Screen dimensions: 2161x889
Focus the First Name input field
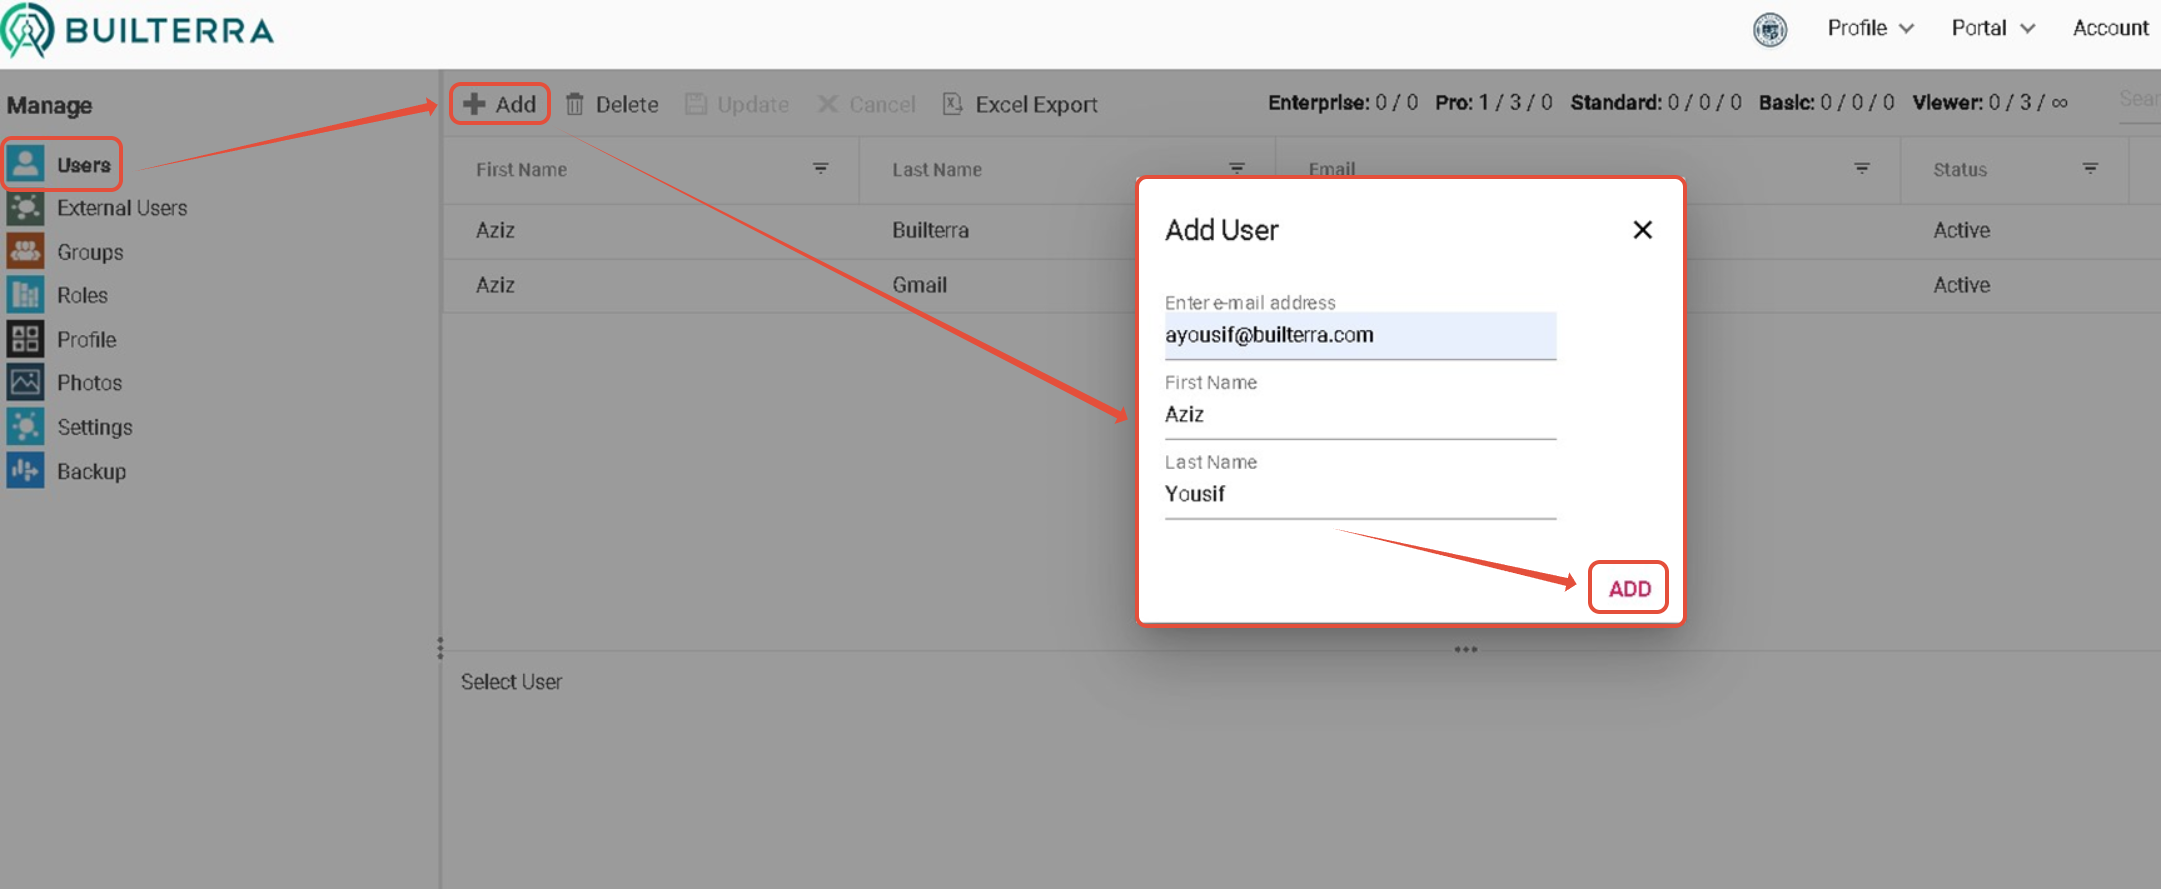(x=1360, y=415)
